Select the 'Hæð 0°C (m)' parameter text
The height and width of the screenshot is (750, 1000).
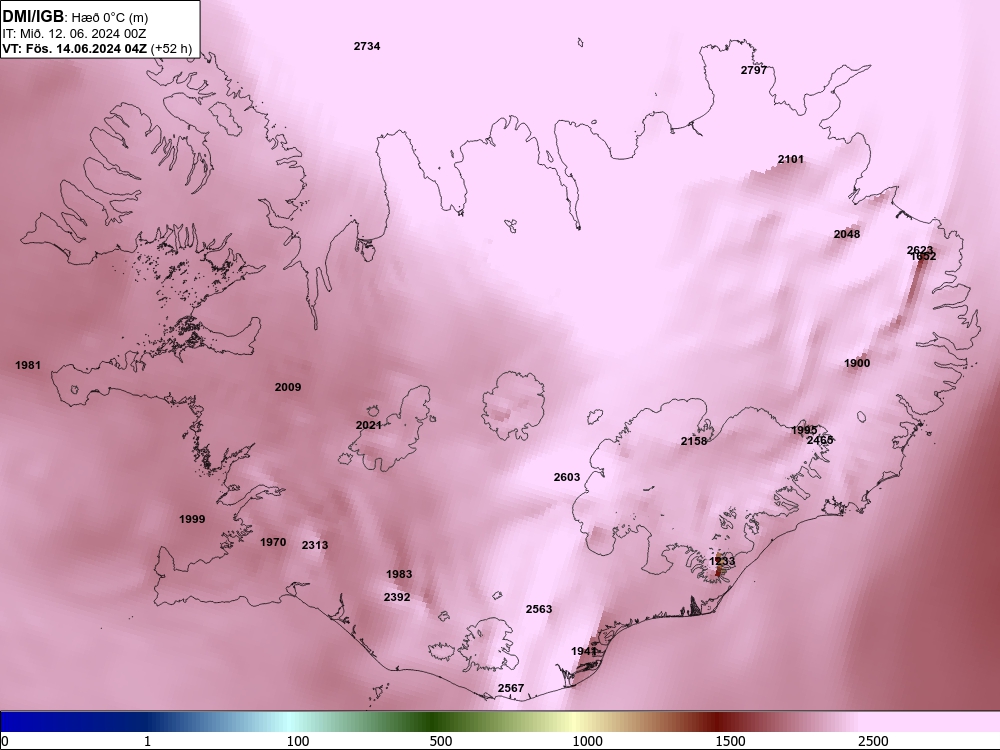click(108, 17)
